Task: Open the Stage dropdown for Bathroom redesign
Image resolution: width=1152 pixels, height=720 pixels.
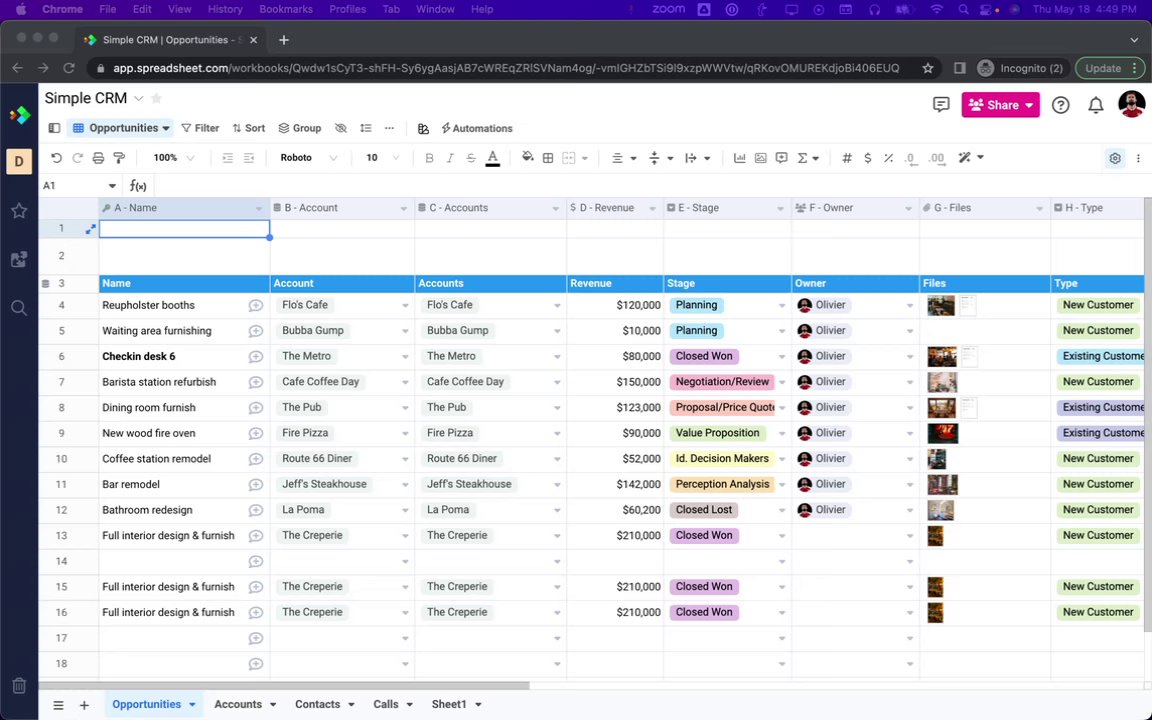Action: [782, 511]
